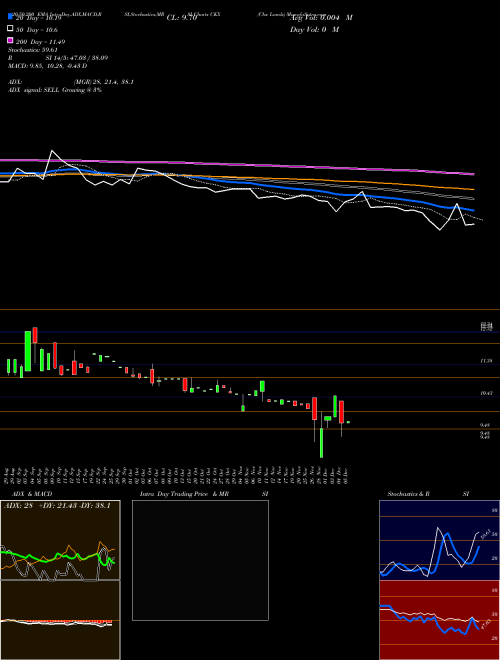Screen dimensions: 500x660
Task: Click the last red candlestick on the chart
Action: pos(342,412)
